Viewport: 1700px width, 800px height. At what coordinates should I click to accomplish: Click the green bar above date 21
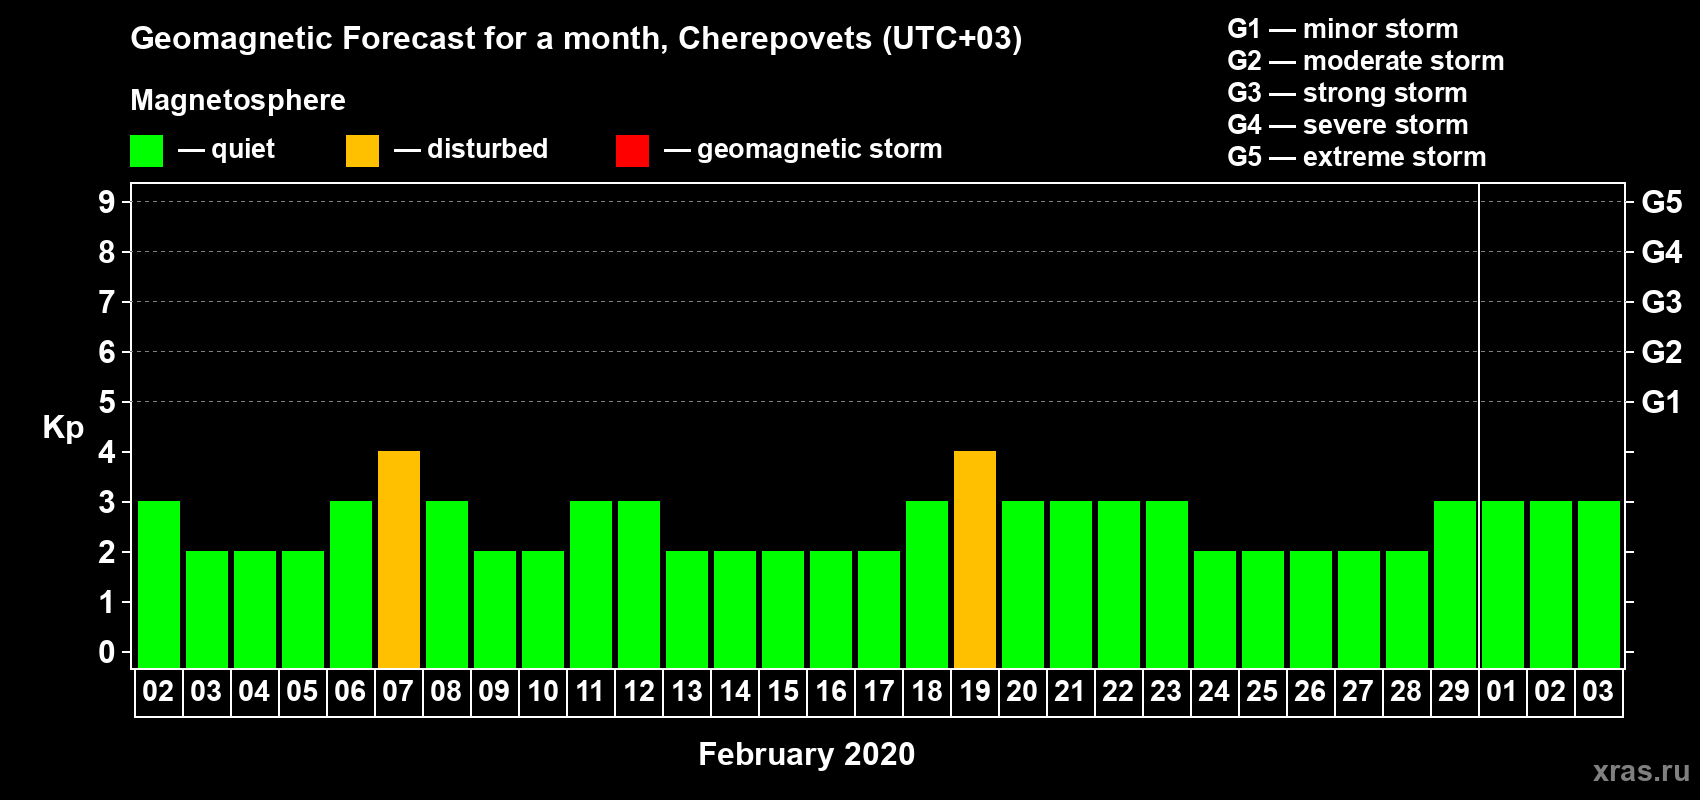pos(1071,584)
